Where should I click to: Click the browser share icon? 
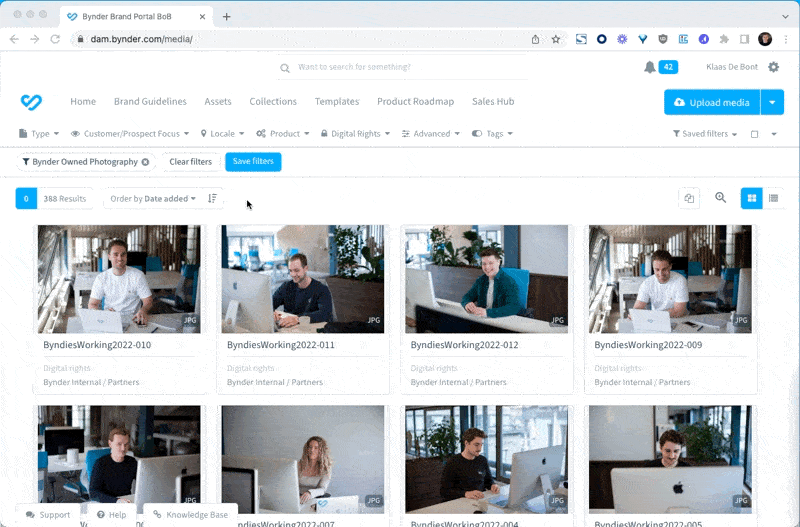tap(535, 39)
